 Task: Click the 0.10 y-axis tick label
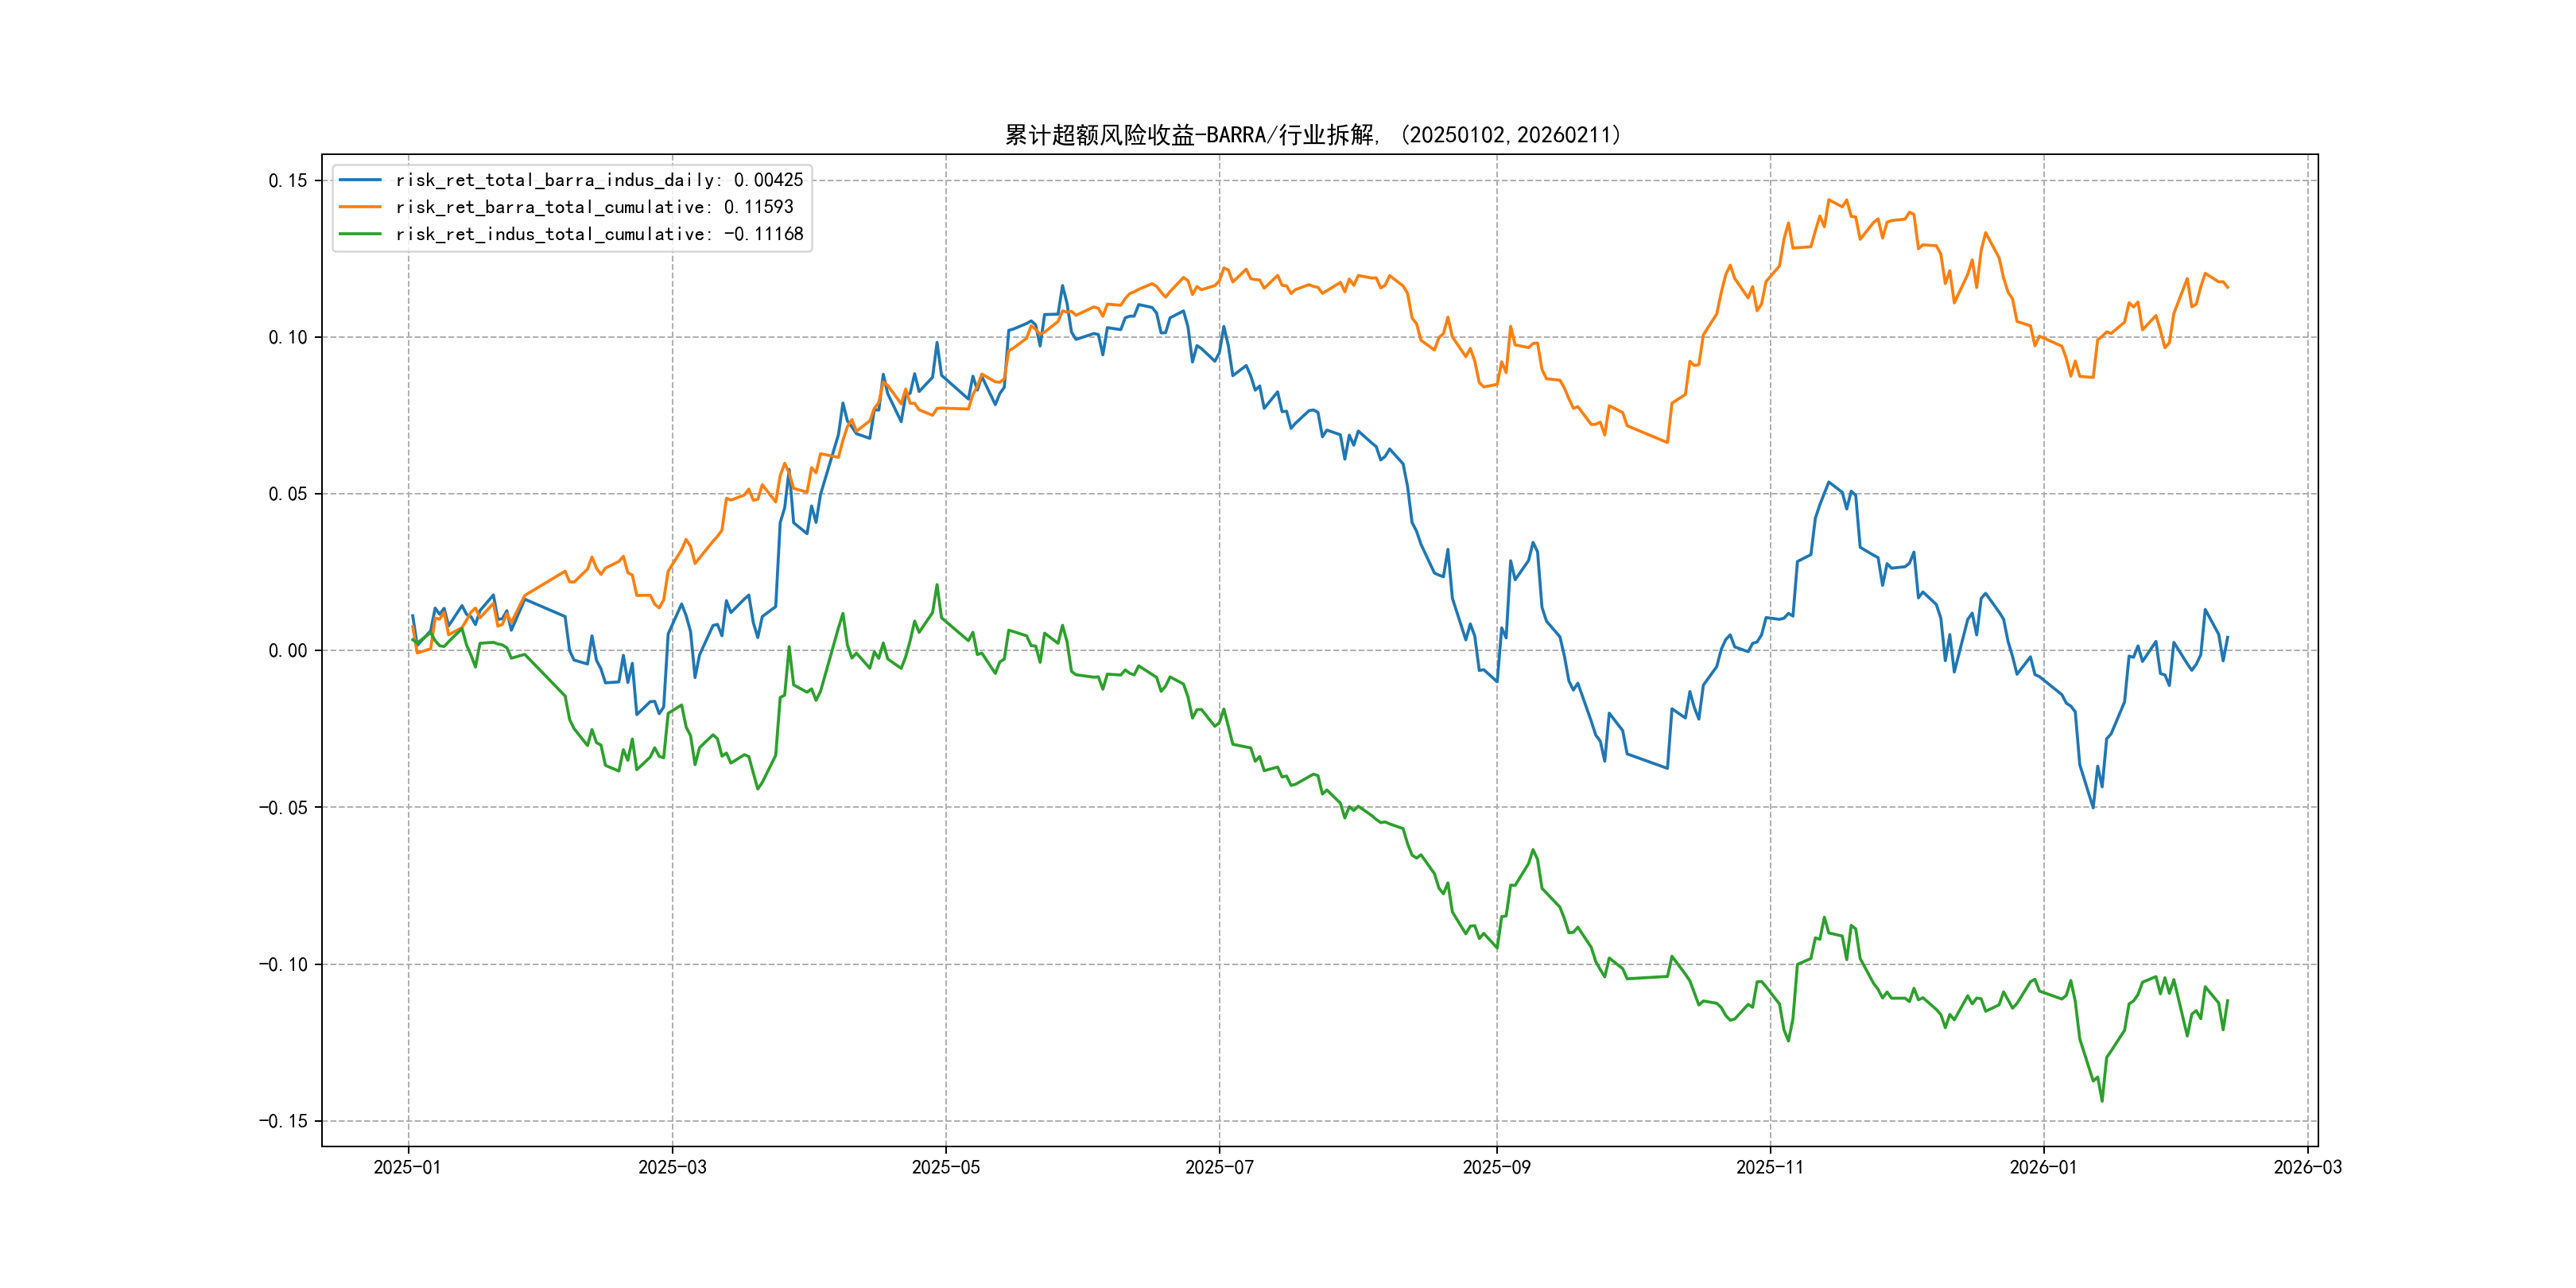tap(287, 338)
